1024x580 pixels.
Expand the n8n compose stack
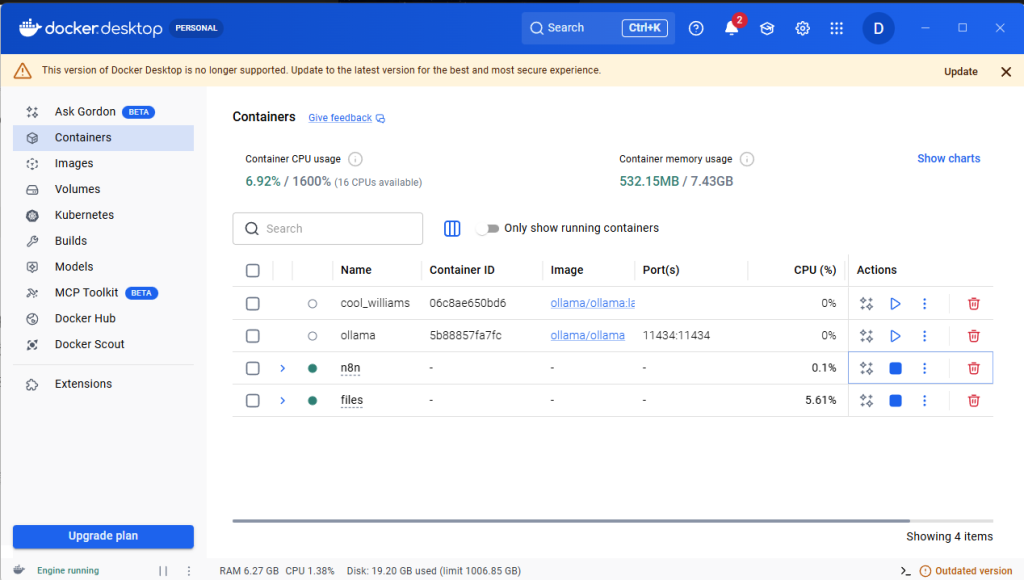[x=283, y=368]
